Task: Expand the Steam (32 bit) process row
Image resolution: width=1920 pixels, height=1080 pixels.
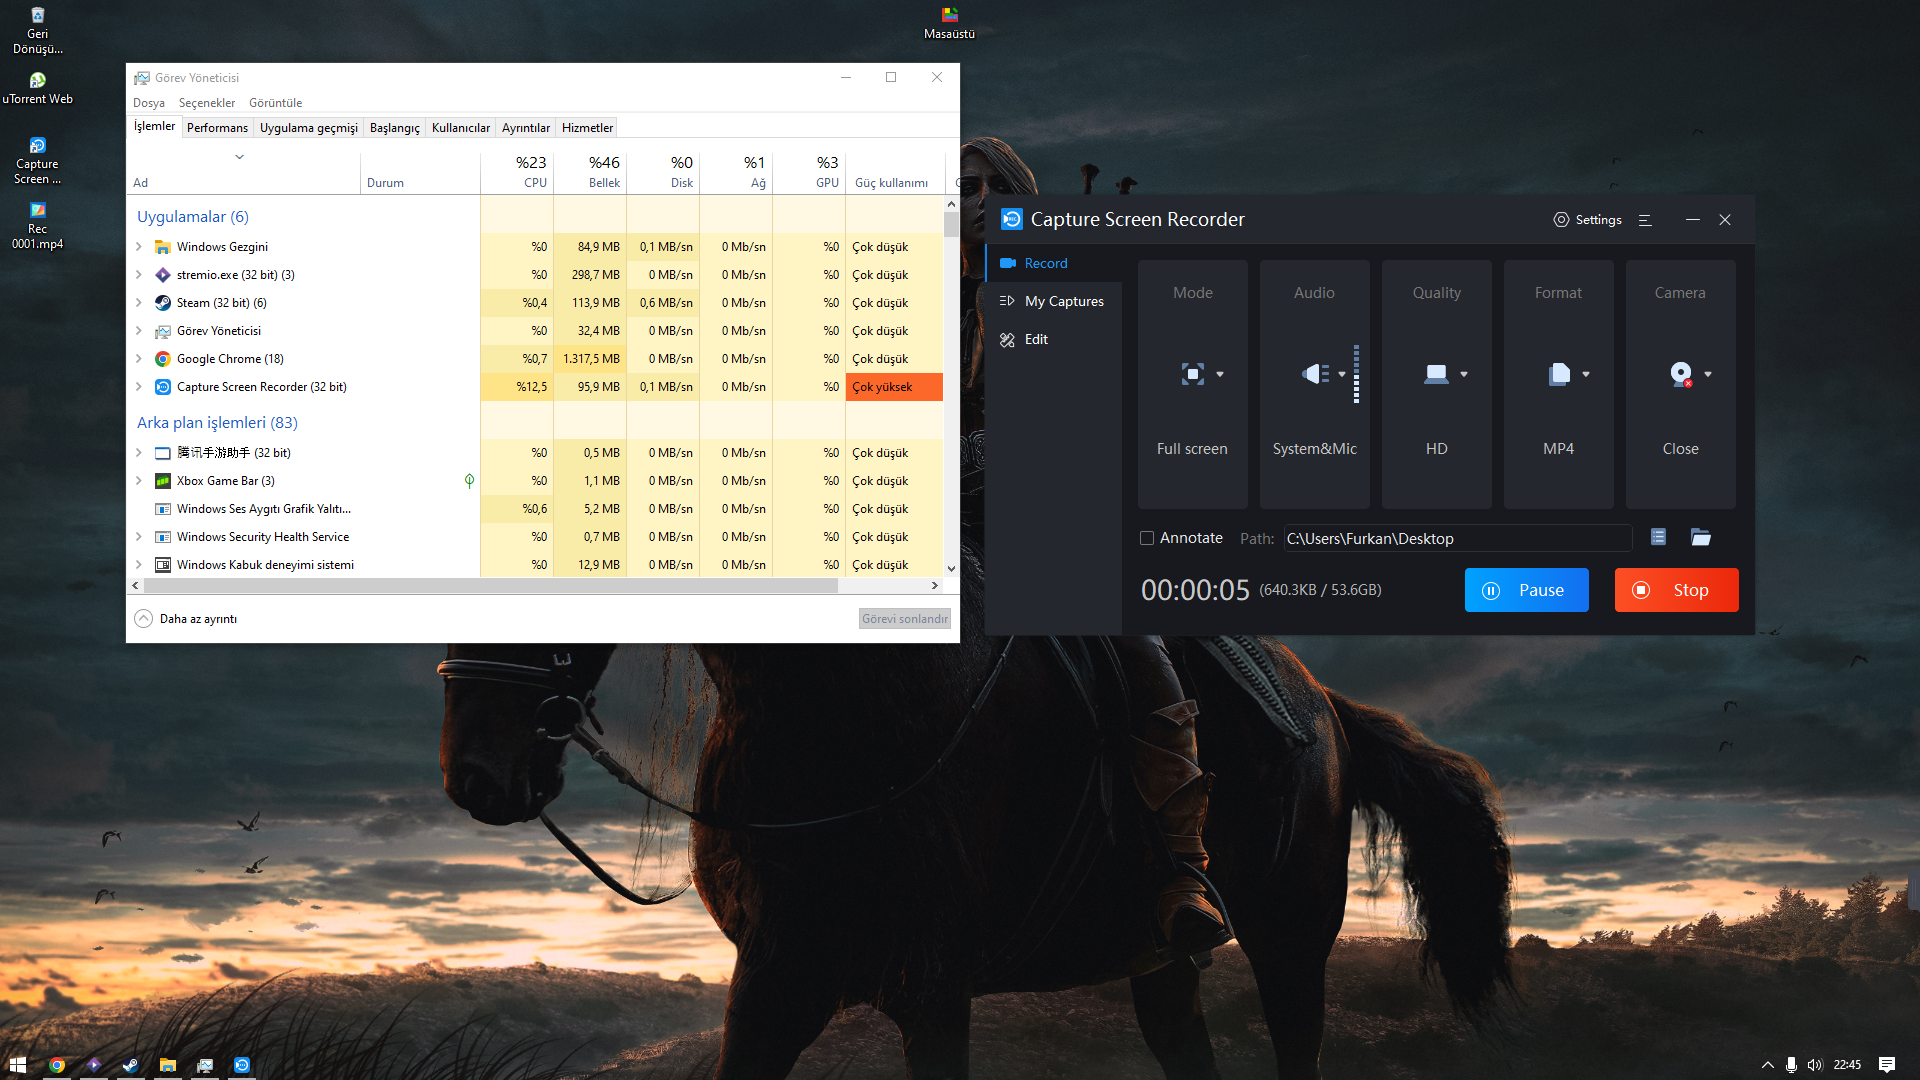Action: [x=139, y=303]
